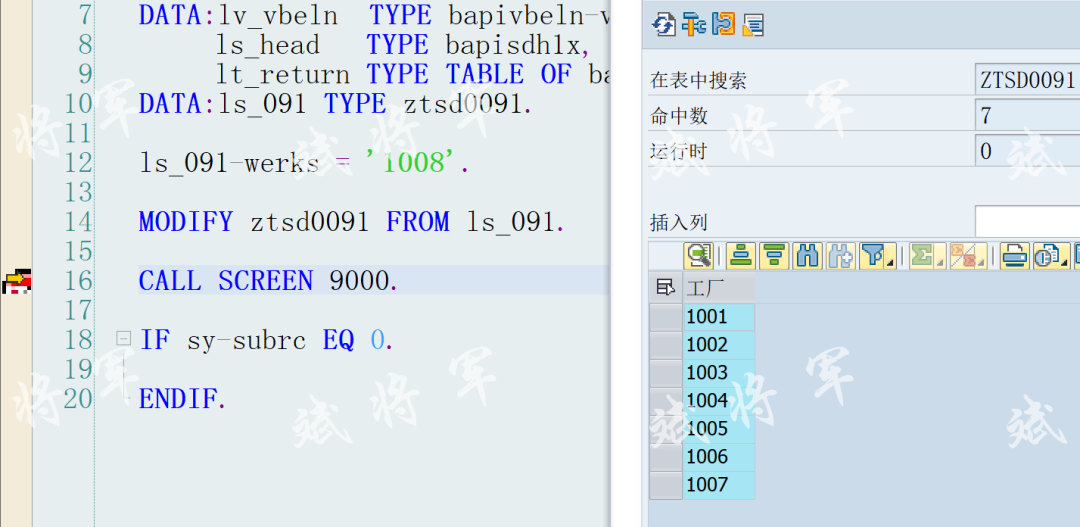
Task: Click line number 12 in the editor gutter
Action: pos(78,163)
